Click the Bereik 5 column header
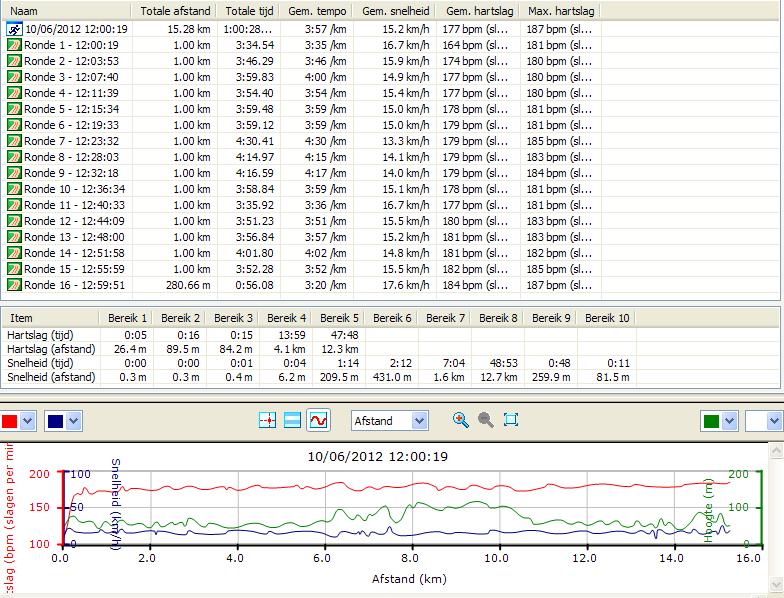The width and height of the screenshot is (784, 598). pyautogui.click(x=339, y=318)
